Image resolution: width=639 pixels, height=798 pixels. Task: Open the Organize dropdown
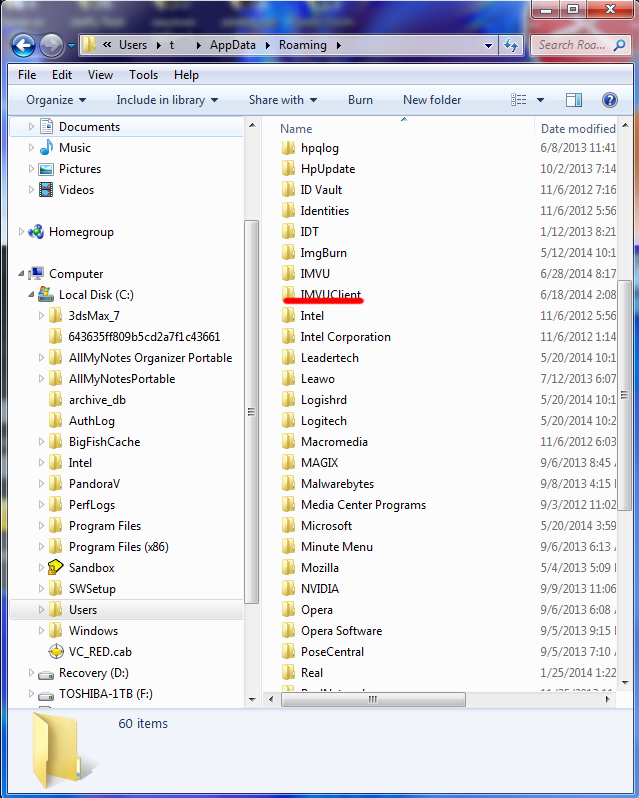click(56, 100)
